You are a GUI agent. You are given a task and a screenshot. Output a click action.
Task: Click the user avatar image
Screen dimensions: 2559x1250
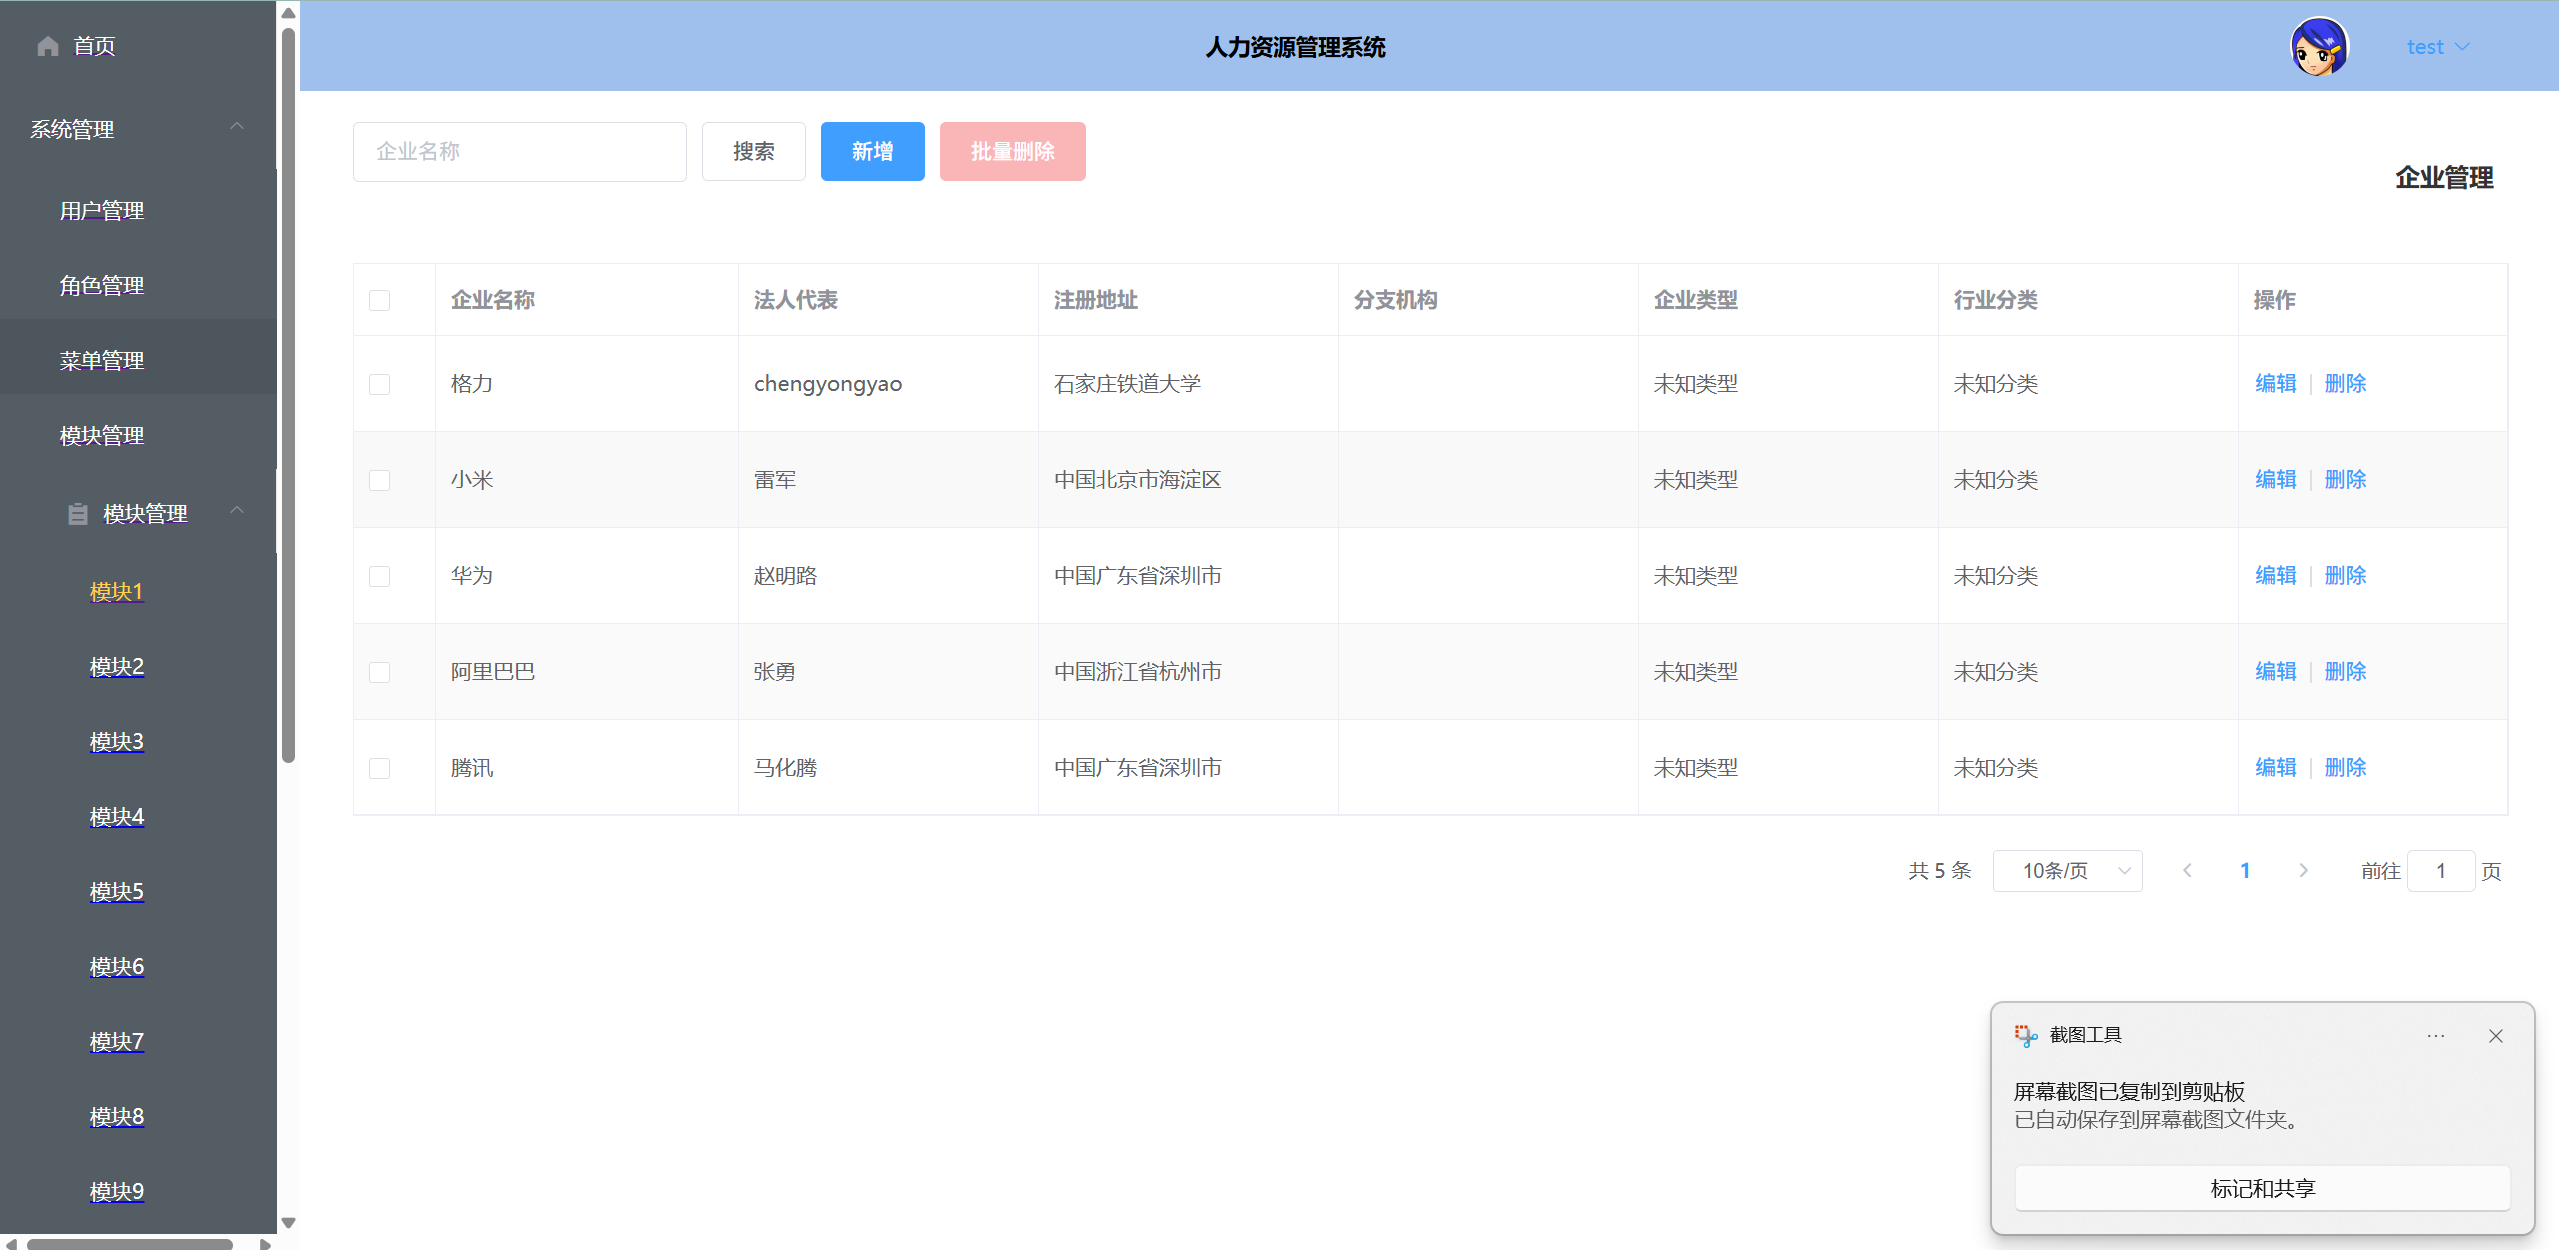click(x=2318, y=47)
